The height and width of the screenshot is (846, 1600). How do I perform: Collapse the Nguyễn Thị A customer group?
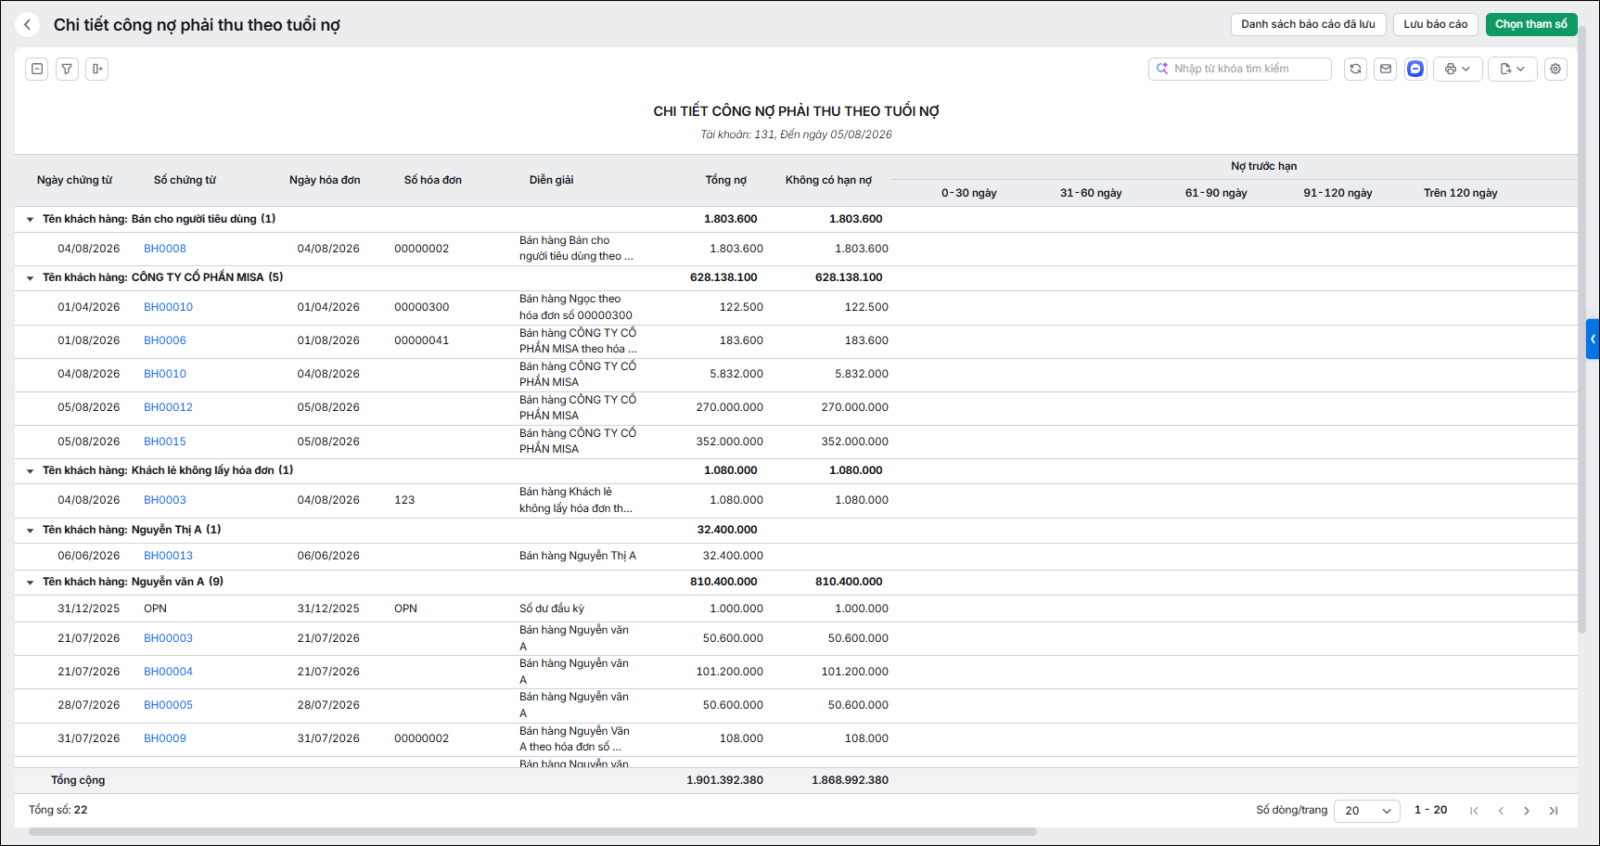click(x=30, y=530)
